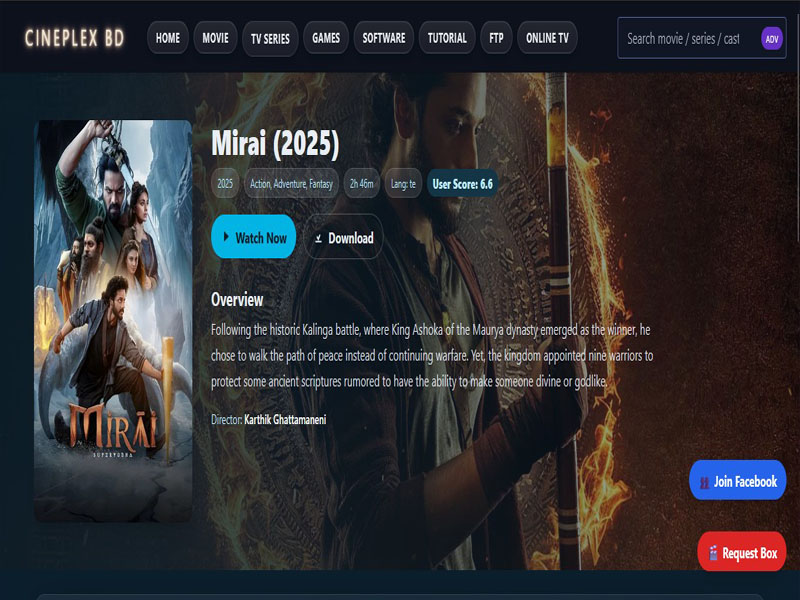Go to the MOVIE section

[x=215, y=38]
